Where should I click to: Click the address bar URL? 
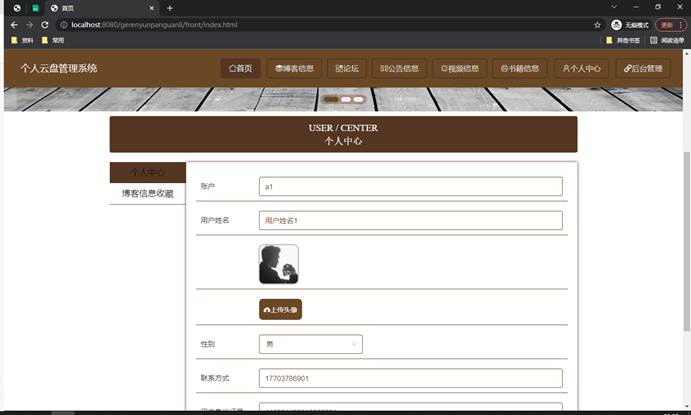click(154, 25)
